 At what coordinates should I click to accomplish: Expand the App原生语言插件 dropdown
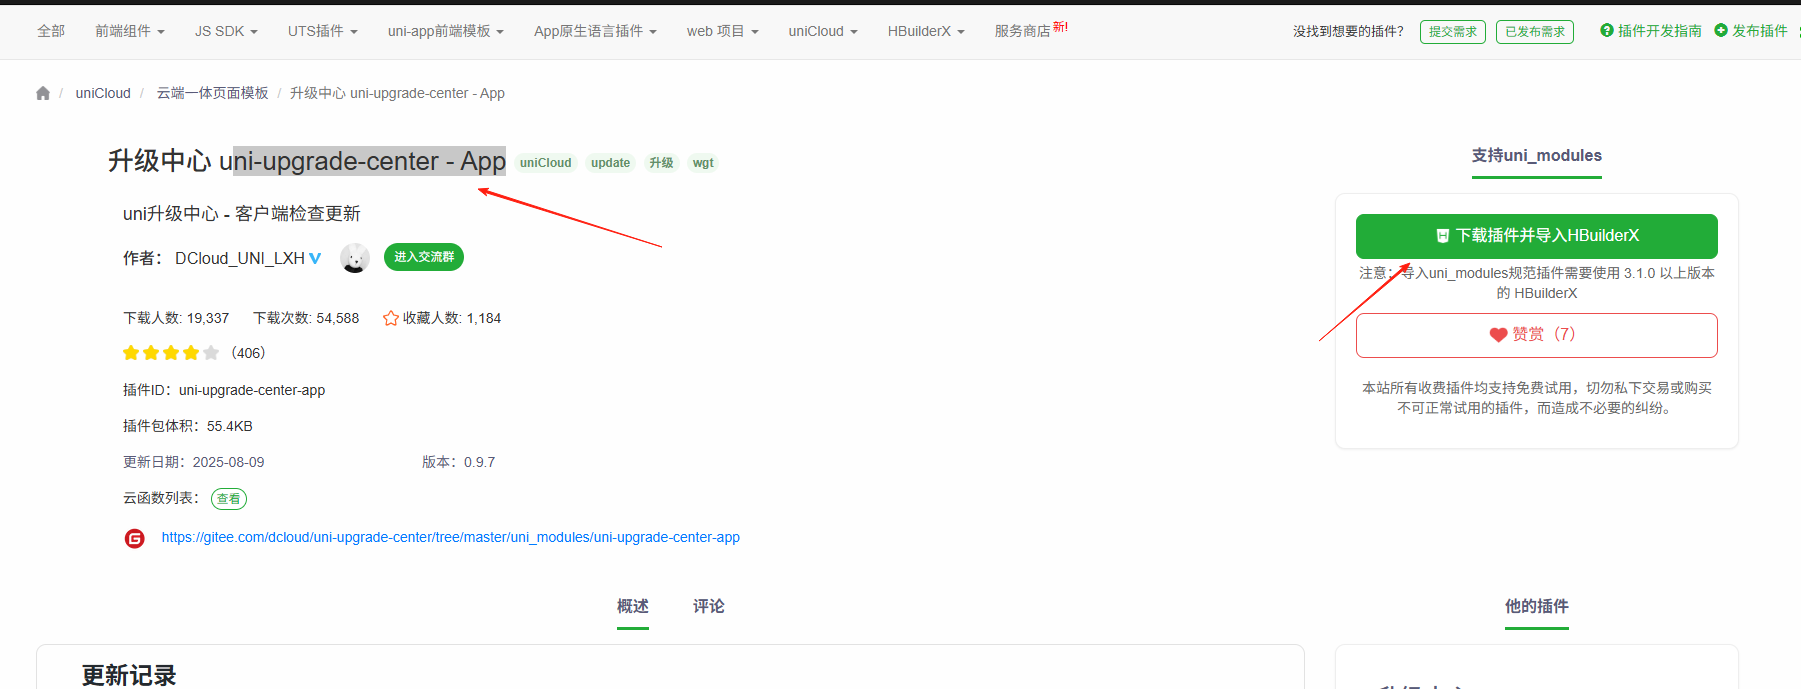(595, 31)
